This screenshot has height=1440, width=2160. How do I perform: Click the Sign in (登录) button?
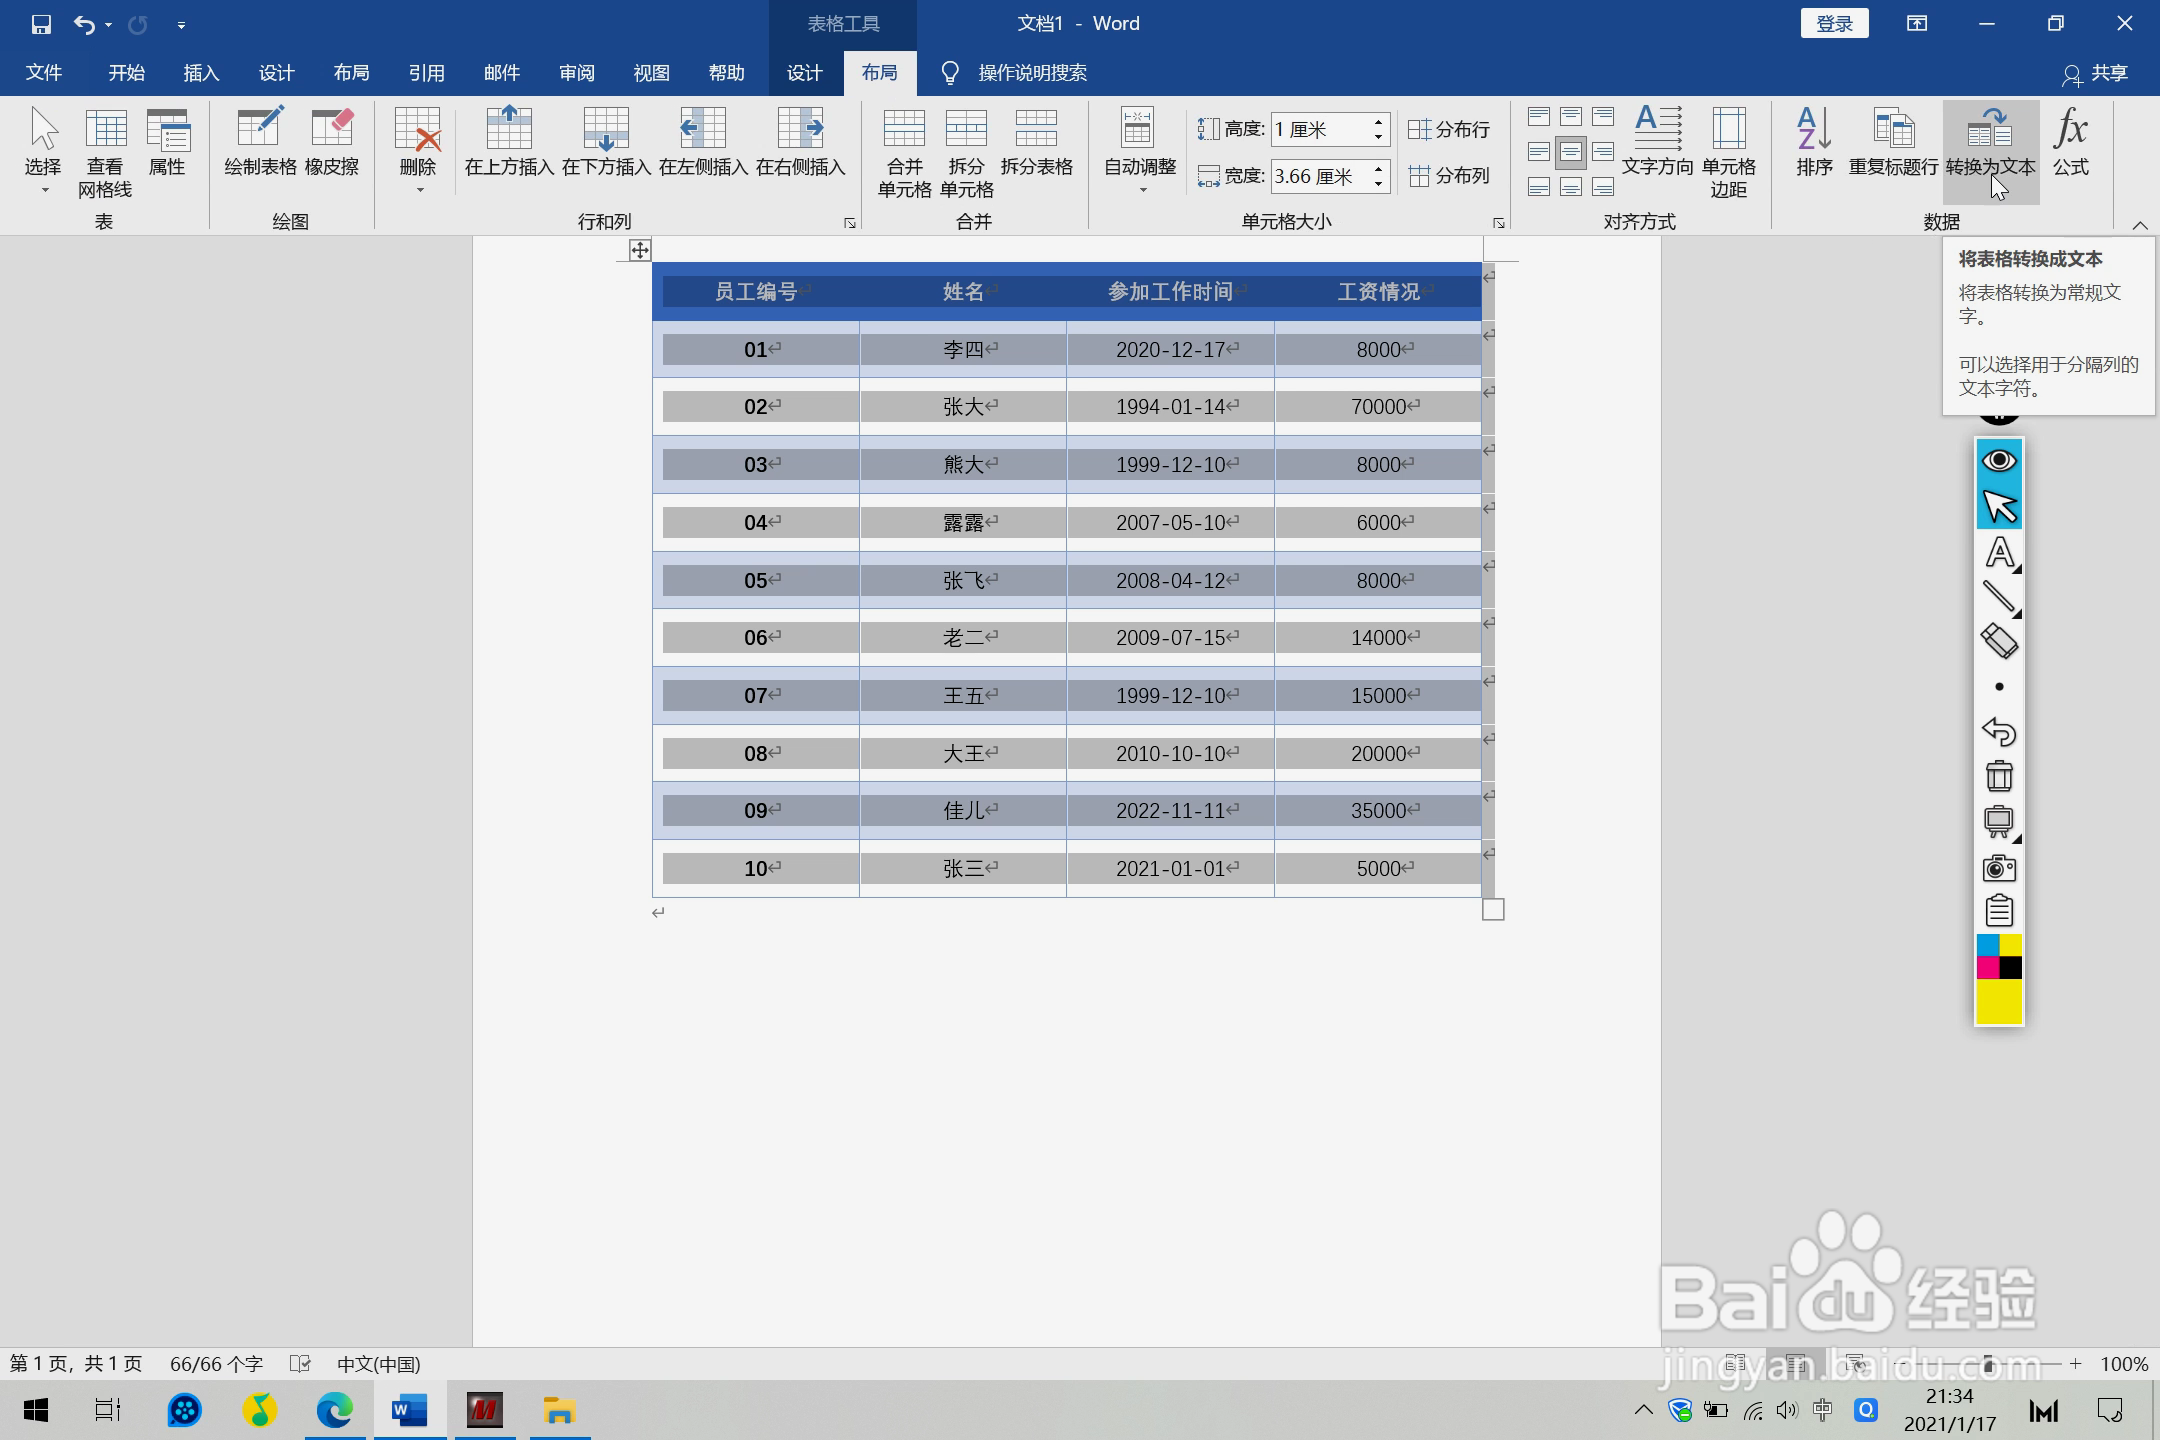click(1834, 24)
